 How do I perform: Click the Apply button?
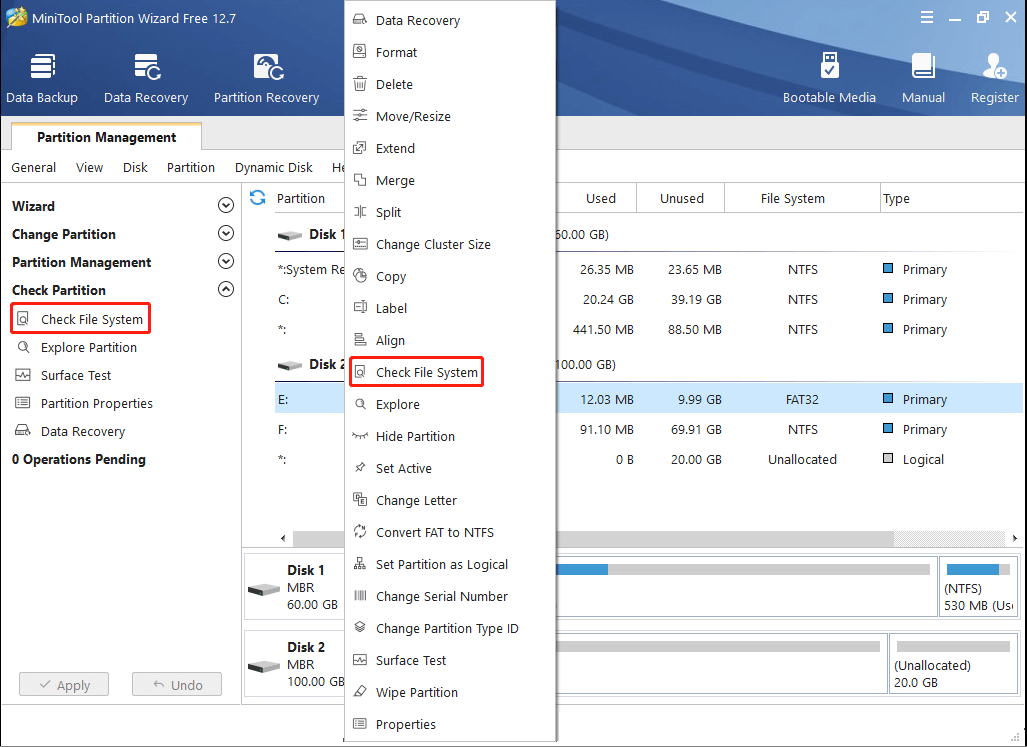[64, 685]
